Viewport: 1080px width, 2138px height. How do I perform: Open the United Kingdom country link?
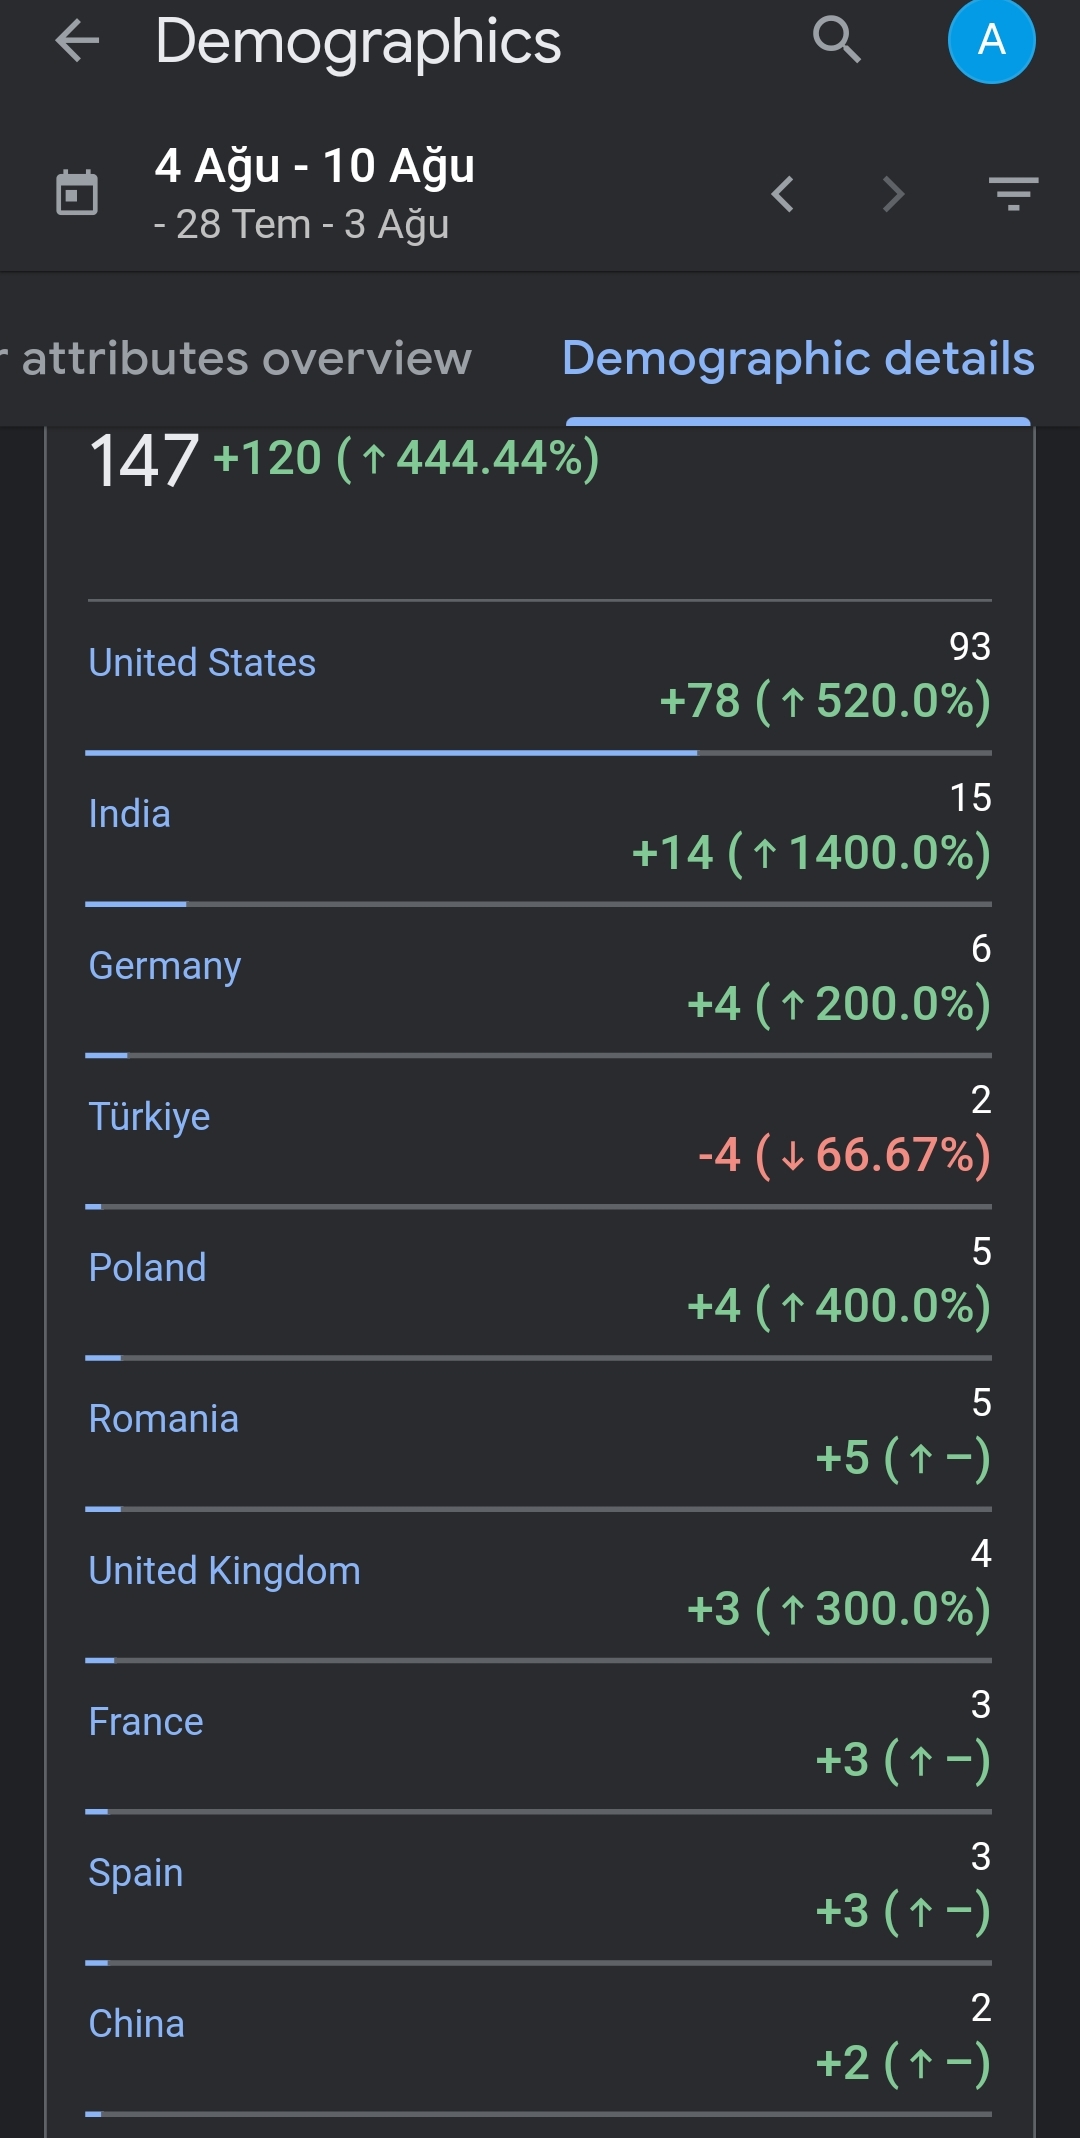pyautogui.click(x=224, y=1571)
